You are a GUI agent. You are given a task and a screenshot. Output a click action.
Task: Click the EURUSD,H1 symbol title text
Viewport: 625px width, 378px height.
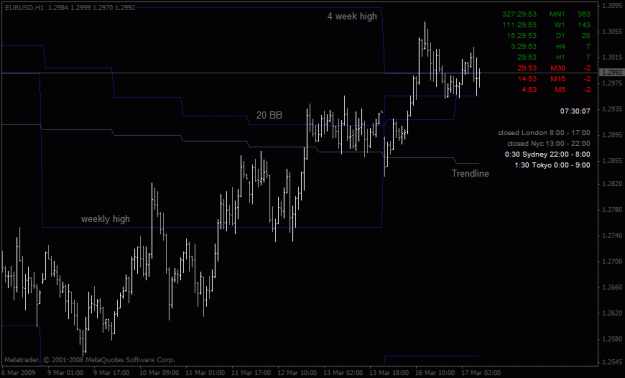click(24, 8)
